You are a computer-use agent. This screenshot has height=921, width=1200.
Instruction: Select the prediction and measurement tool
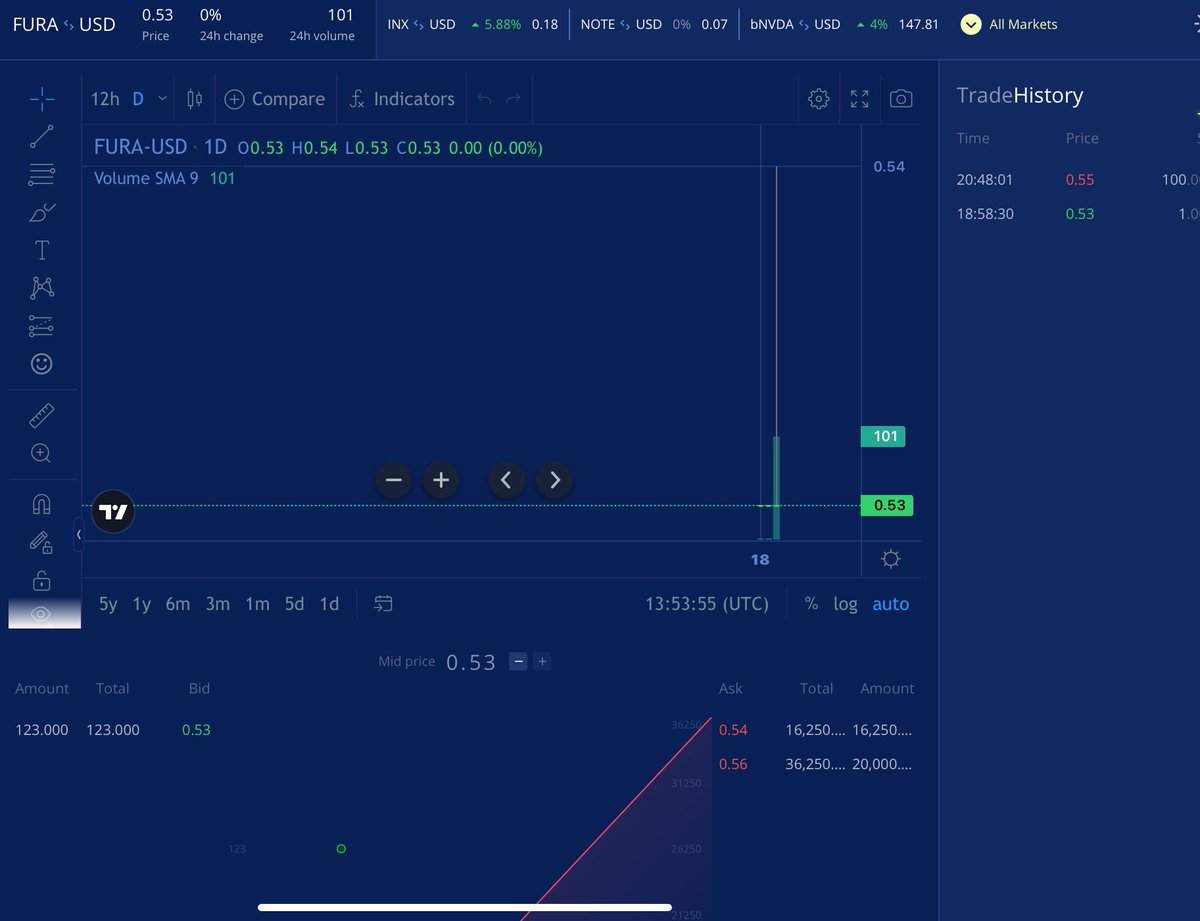(x=41, y=326)
